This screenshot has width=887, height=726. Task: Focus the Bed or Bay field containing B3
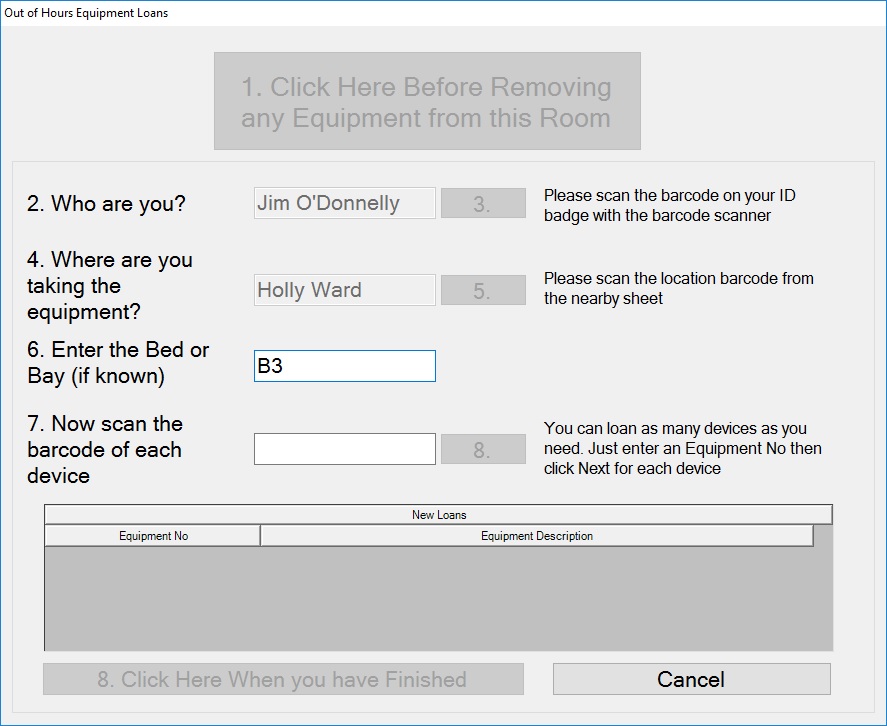click(x=345, y=366)
